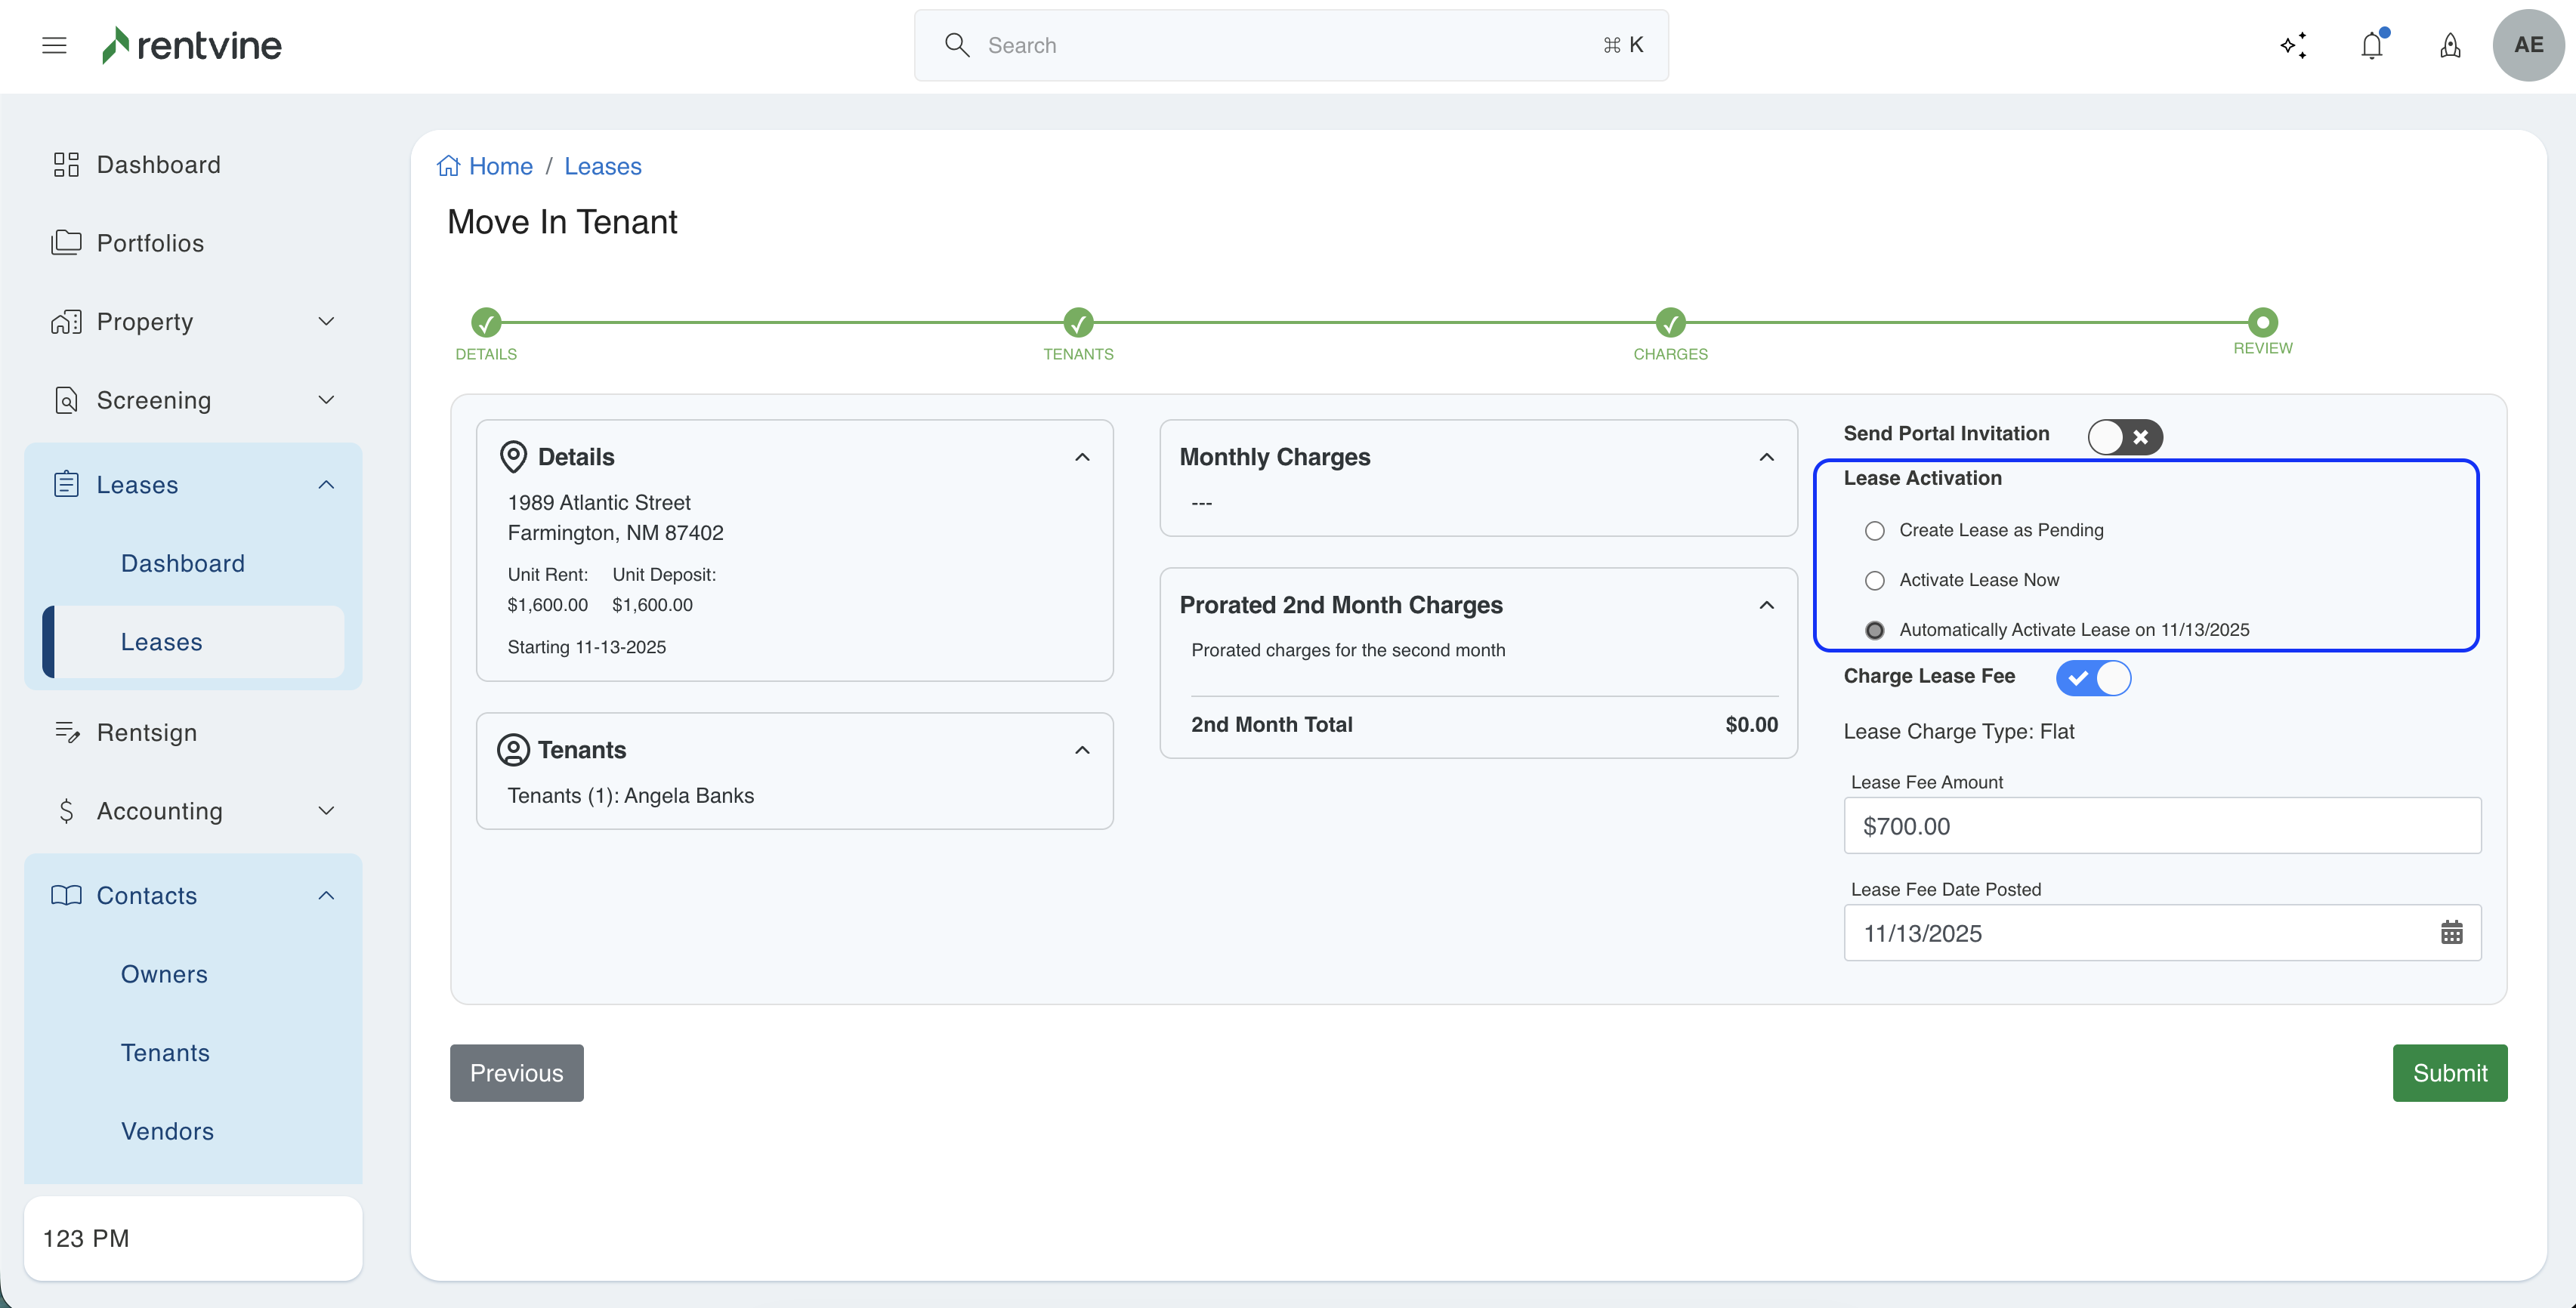Image resolution: width=2576 pixels, height=1308 pixels.
Task: Click the Previous button
Action: click(516, 1073)
